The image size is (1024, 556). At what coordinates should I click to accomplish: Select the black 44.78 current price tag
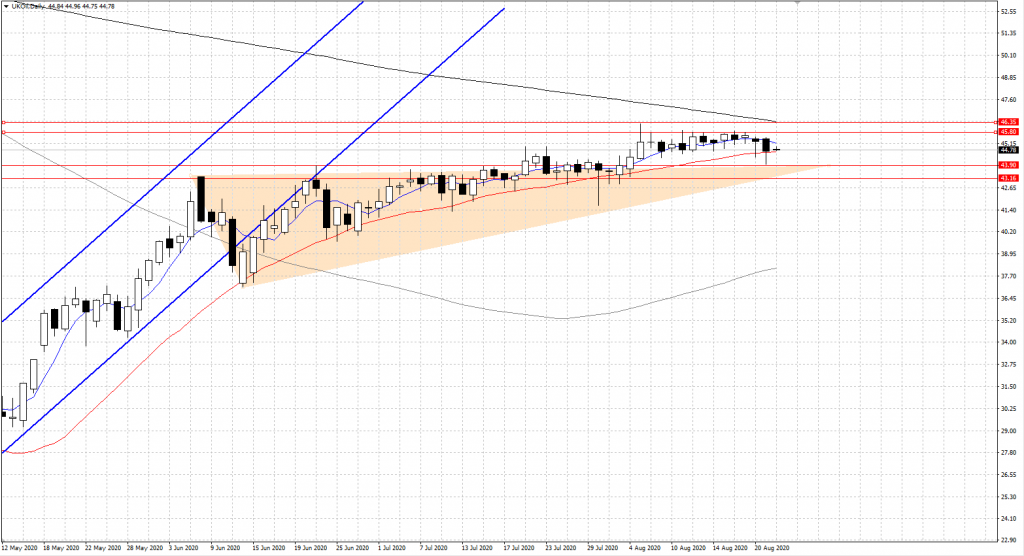coord(1007,150)
